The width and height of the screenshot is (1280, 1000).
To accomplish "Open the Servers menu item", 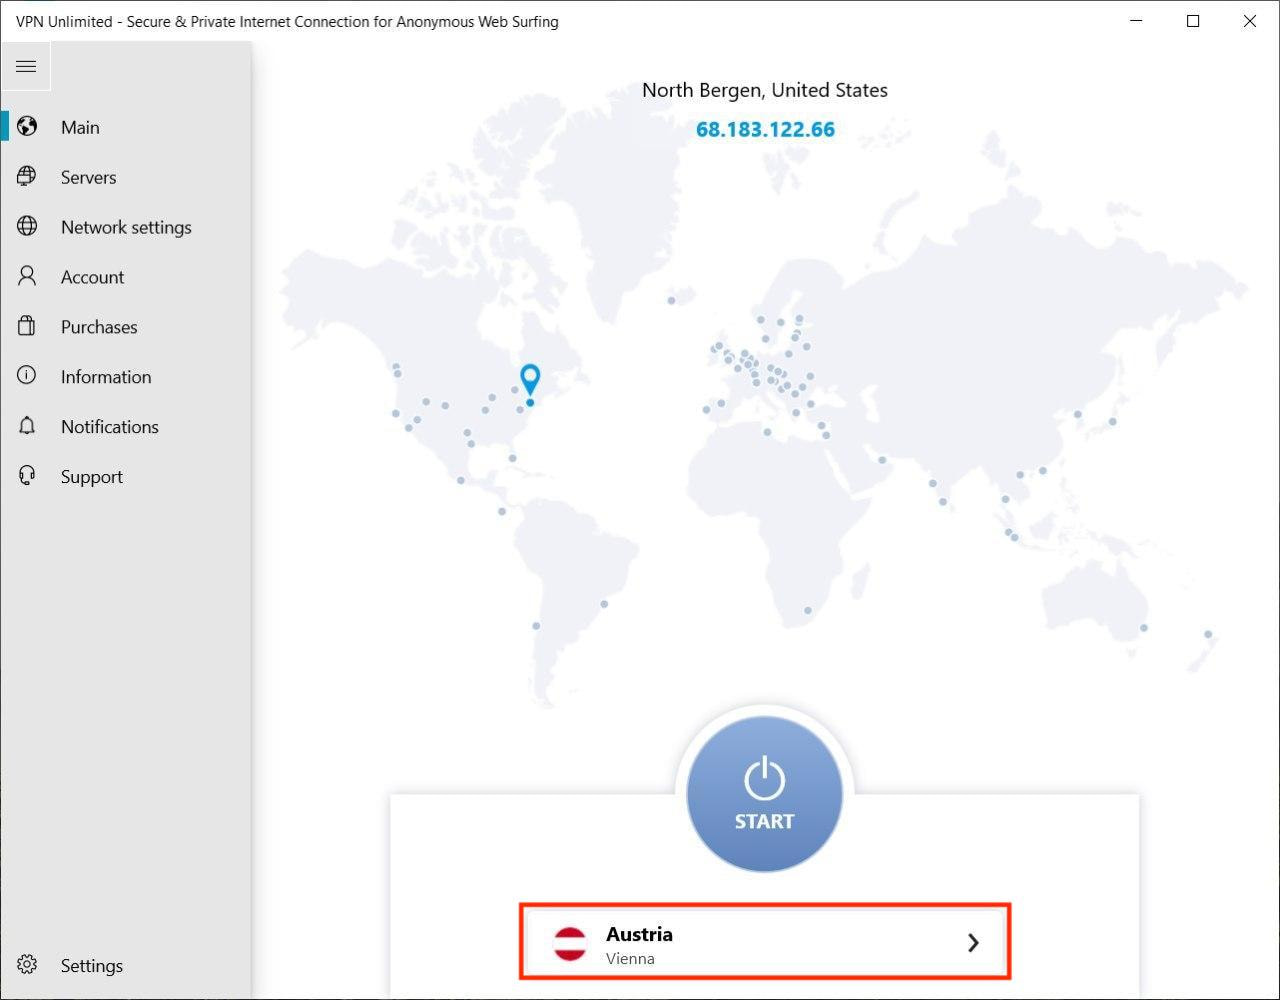I will (x=88, y=177).
